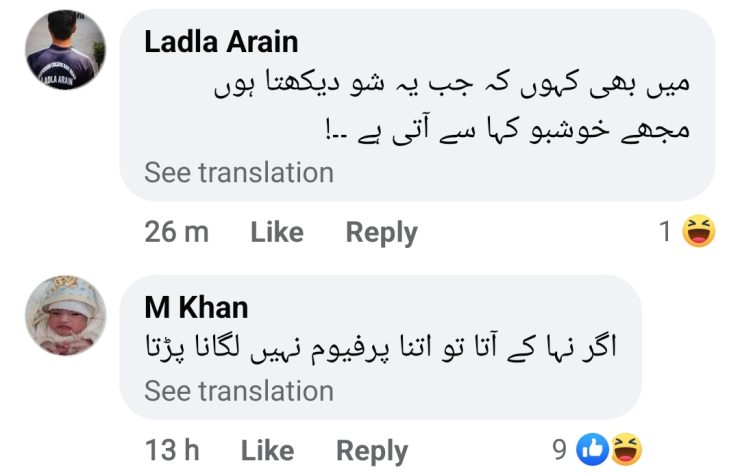Open the haha reaction on Ladla Arain's comment
Viewport: 740px width, 474px height.
698,232
